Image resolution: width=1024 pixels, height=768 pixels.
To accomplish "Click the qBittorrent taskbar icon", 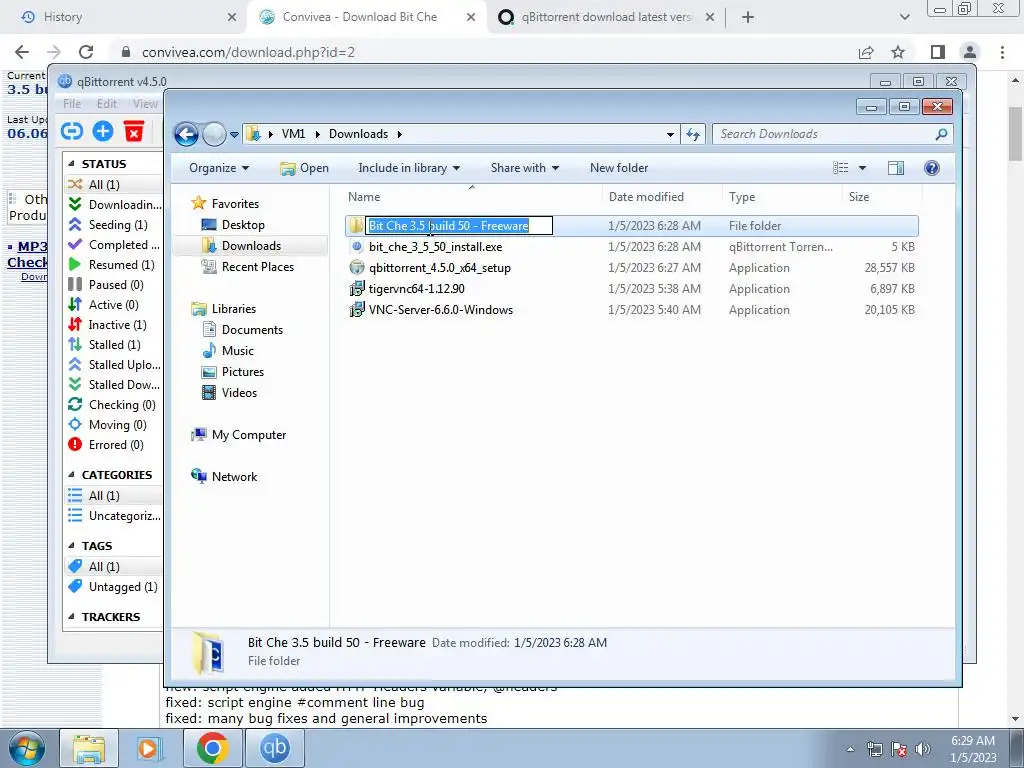I will (x=274, y=748).
